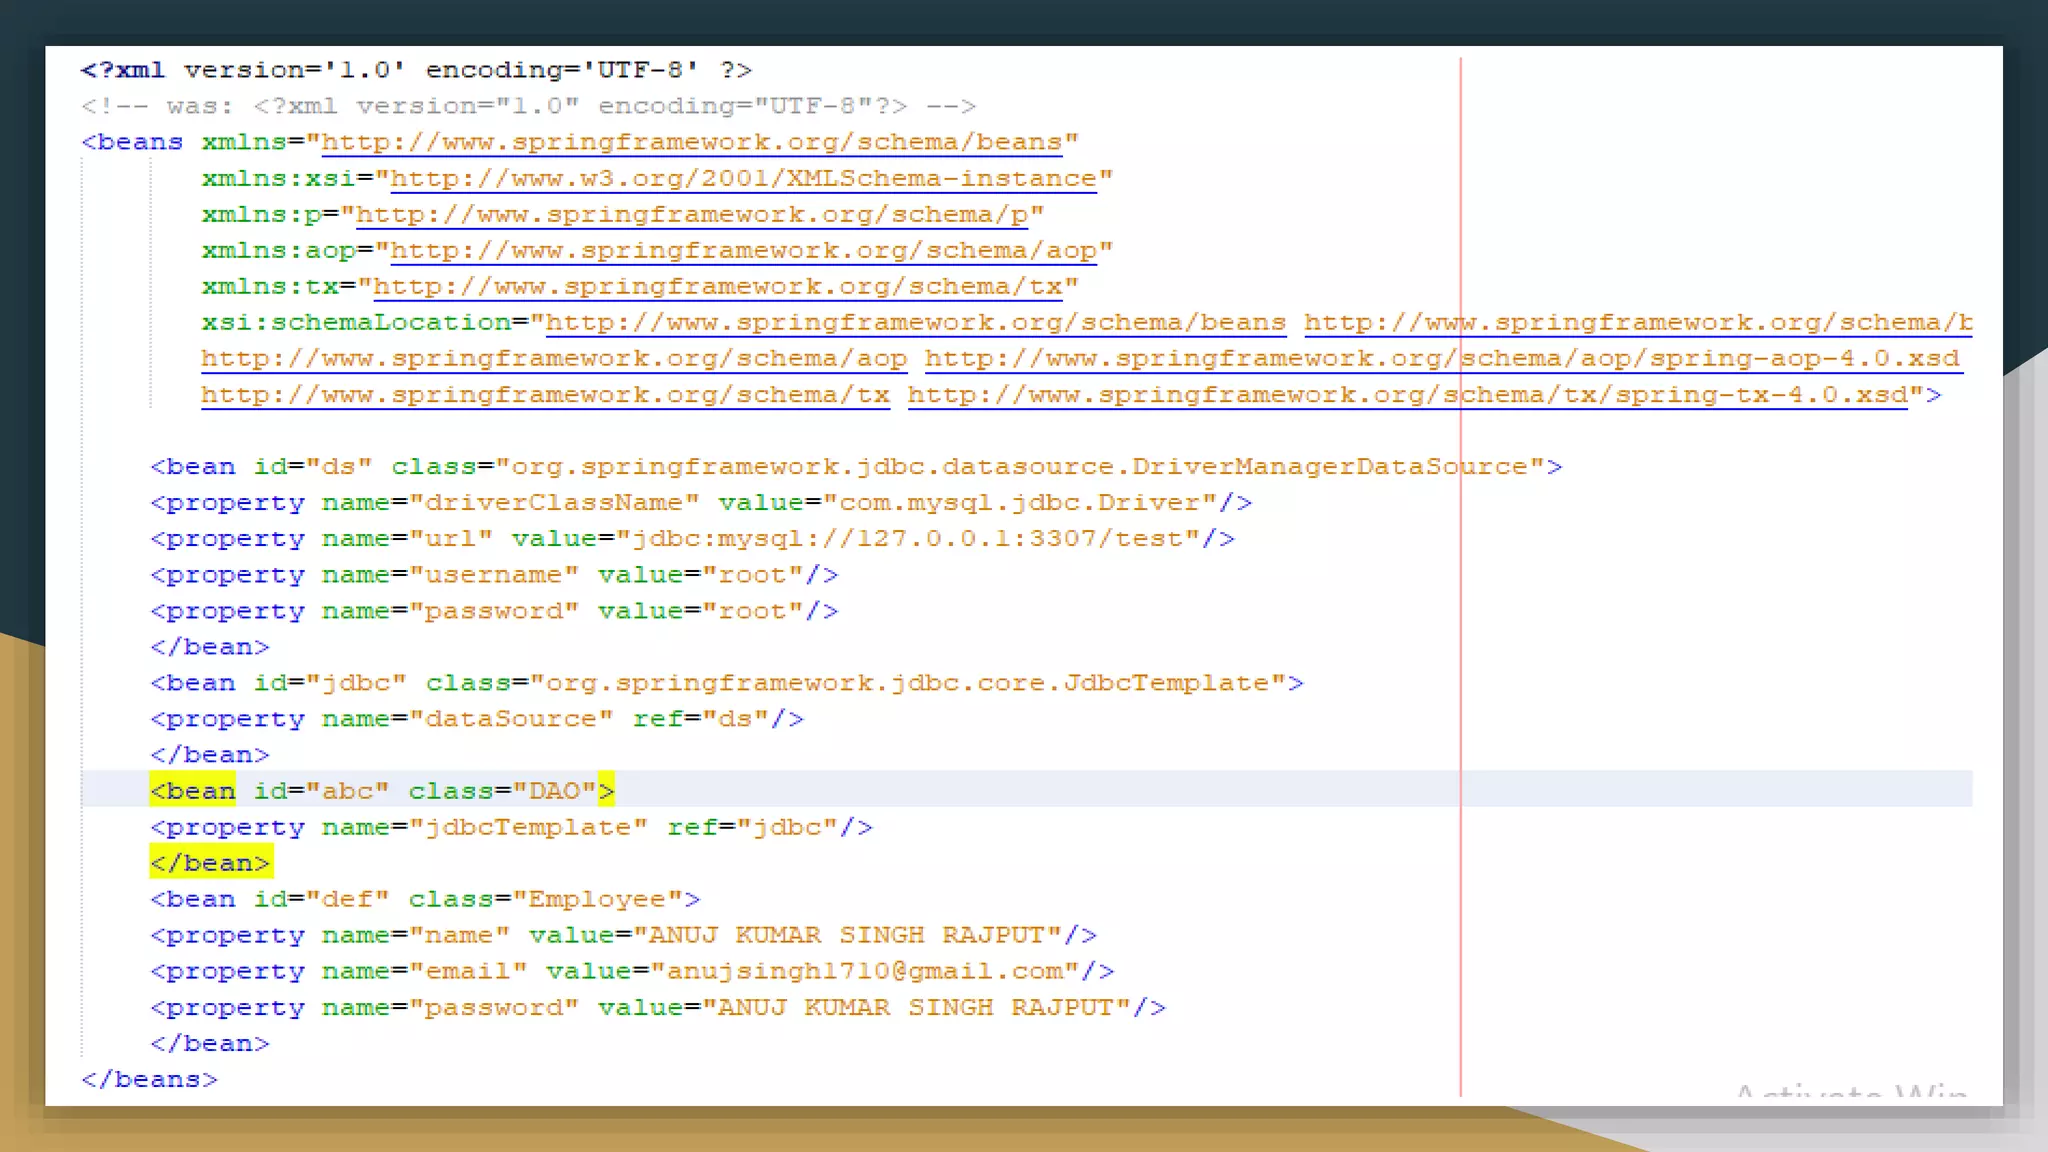Click the anujsingh1710@gmail.com email value
This screenshot has height=1152, width=2048.
pyautogui.click(x=865, y=971)
